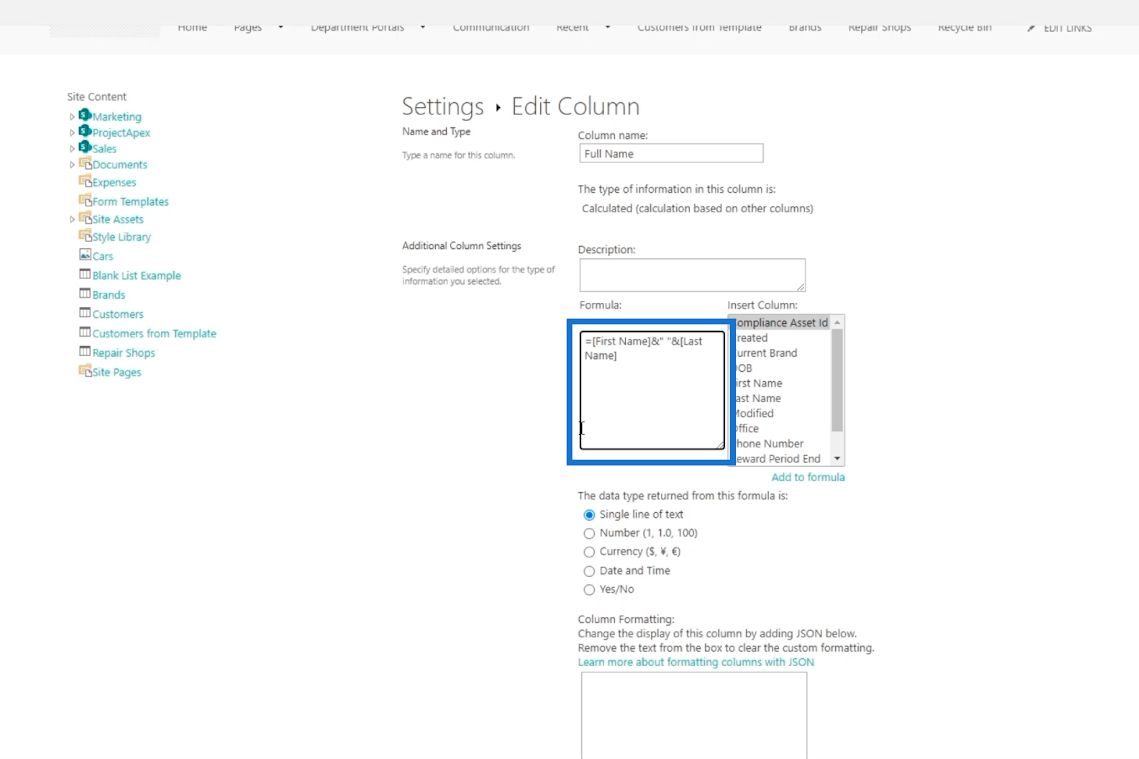Choose the Currency data type option
The height and width of the screenshot is (759, 1139).
tap(589, 552)
